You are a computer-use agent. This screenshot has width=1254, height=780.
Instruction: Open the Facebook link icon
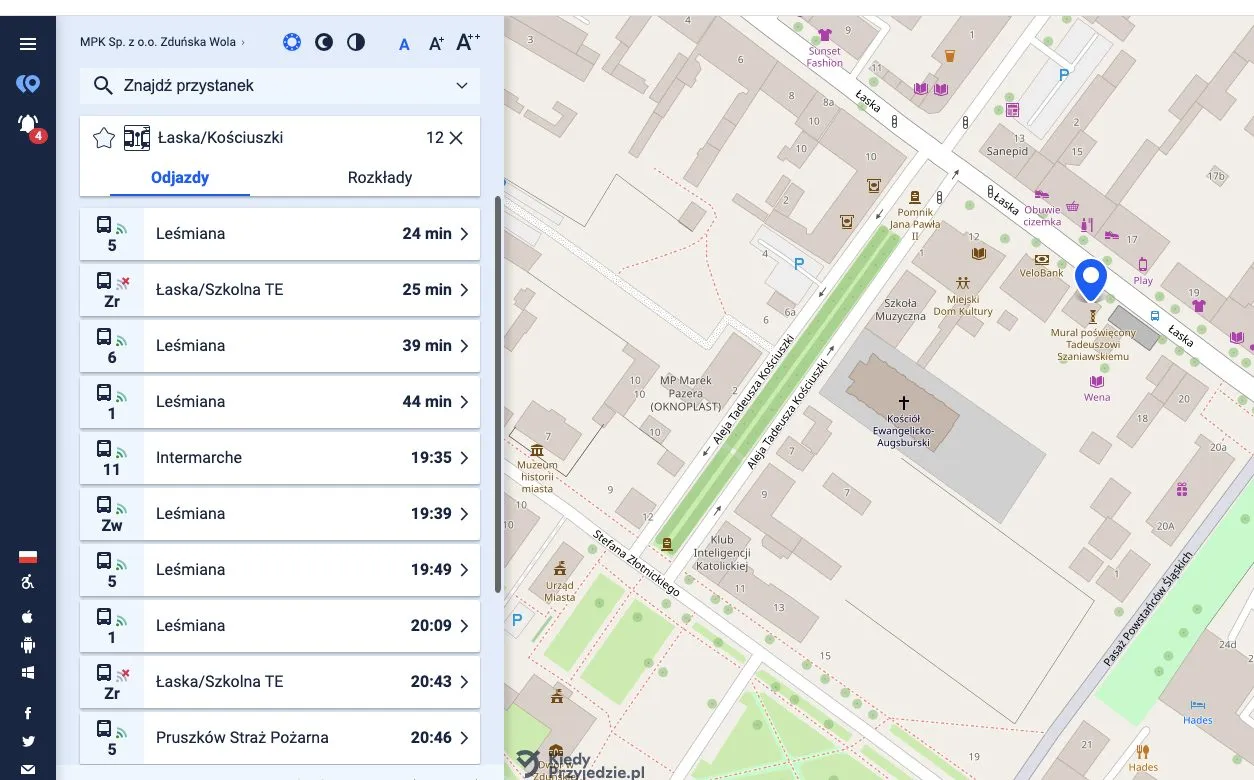[x=28, y=713]
